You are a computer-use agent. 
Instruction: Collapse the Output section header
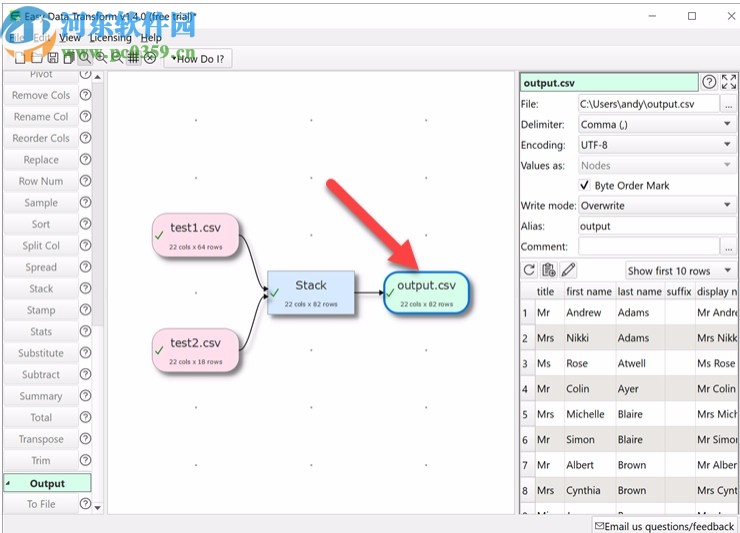tap(47, 483)
